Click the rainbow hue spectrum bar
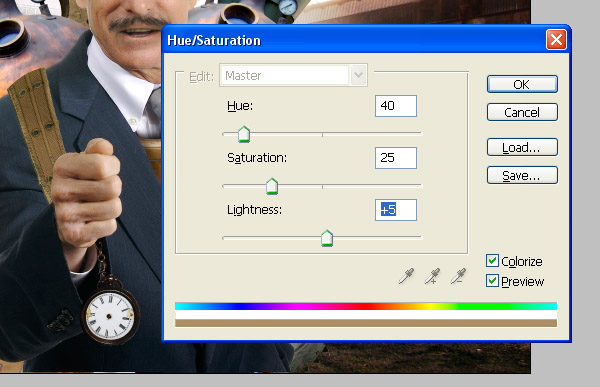Screen dimensions: 600x387 [x=366, y=306]
